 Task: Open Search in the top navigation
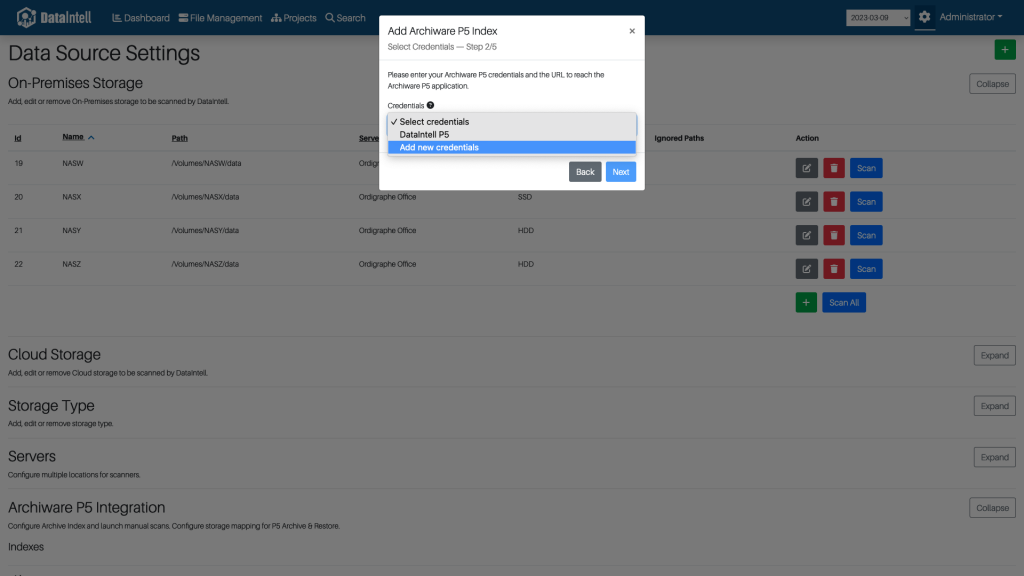pyautogui.click(x=345, y=18)
